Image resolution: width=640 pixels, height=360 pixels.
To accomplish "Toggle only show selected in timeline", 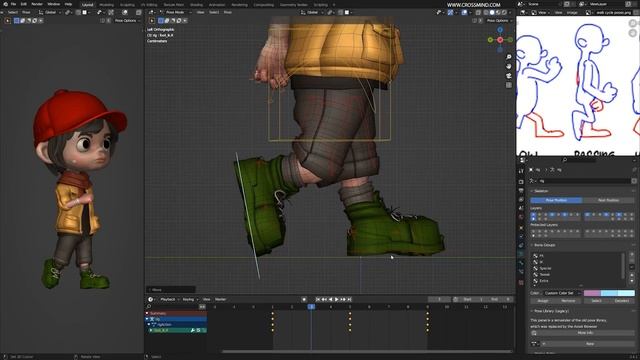I will tap(202, 307).
